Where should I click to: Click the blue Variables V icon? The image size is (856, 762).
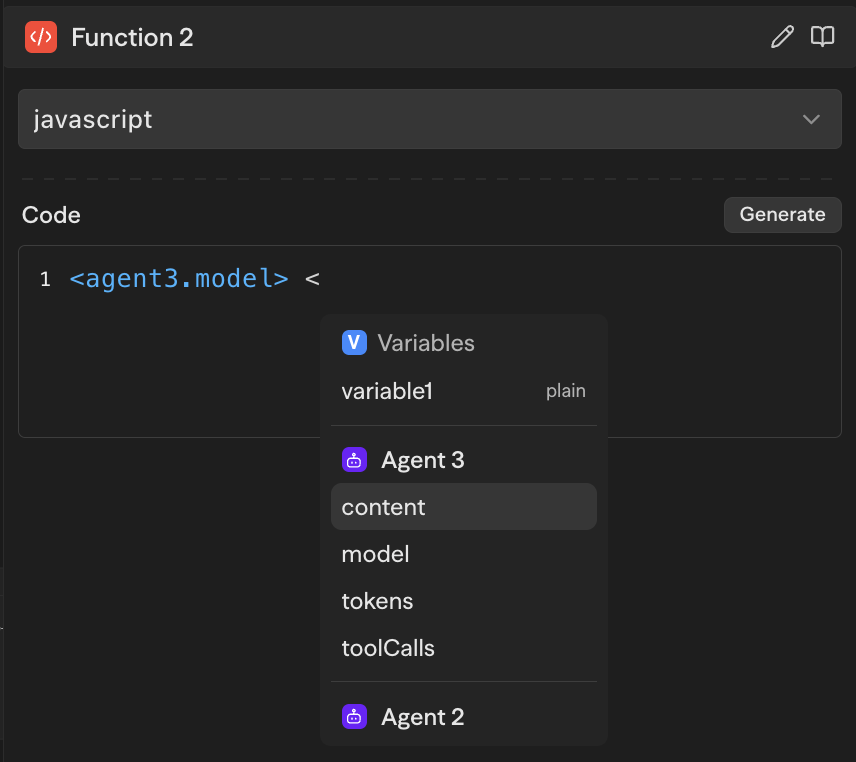[x=354, y=343]
